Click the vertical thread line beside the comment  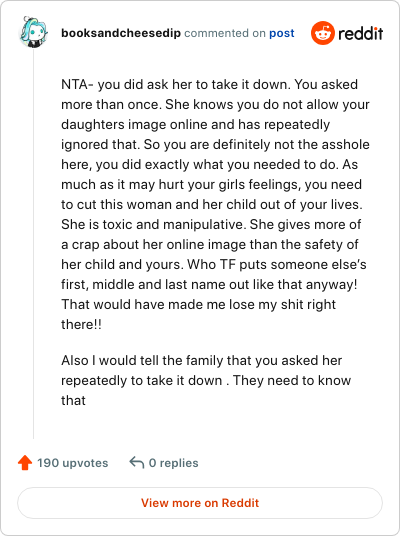(x=34, y=243)
